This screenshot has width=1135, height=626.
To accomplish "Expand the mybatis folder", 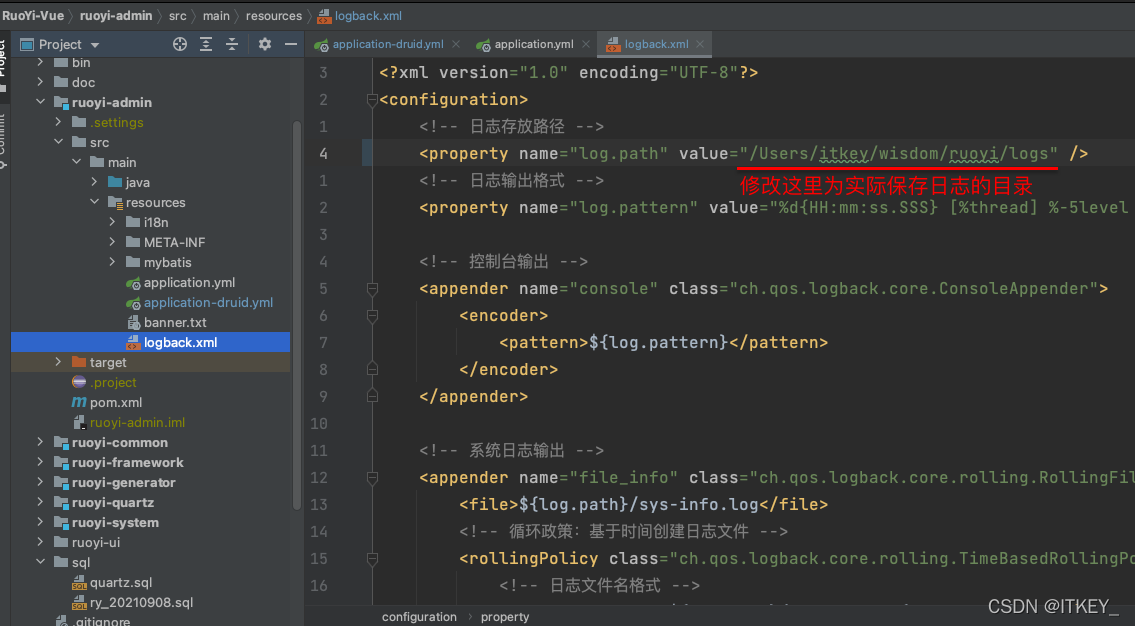I will pos(112,262).
